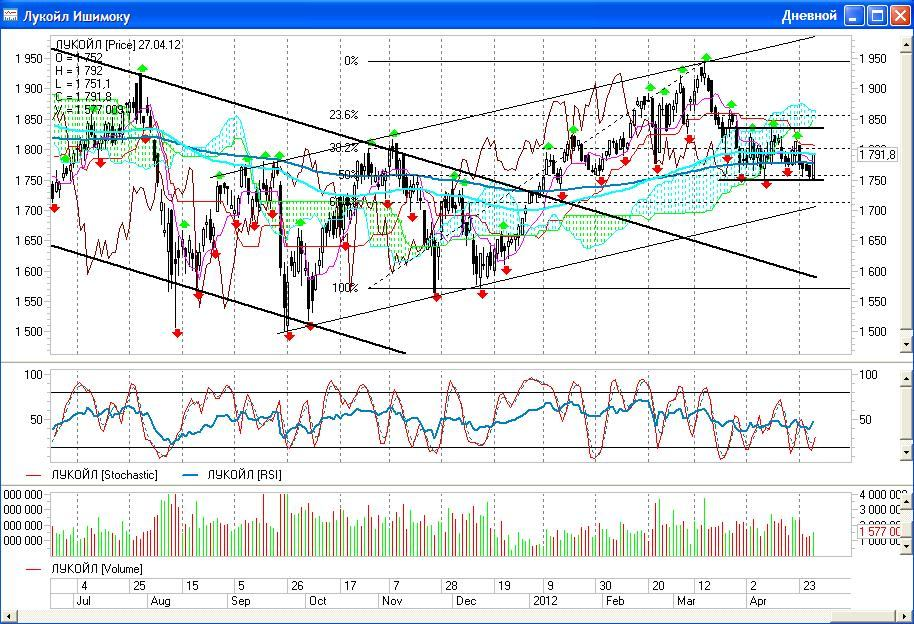The height and width of the screenshot is (624, 914).
Task: Click the Sep month label on time axis
Action: 241,601
